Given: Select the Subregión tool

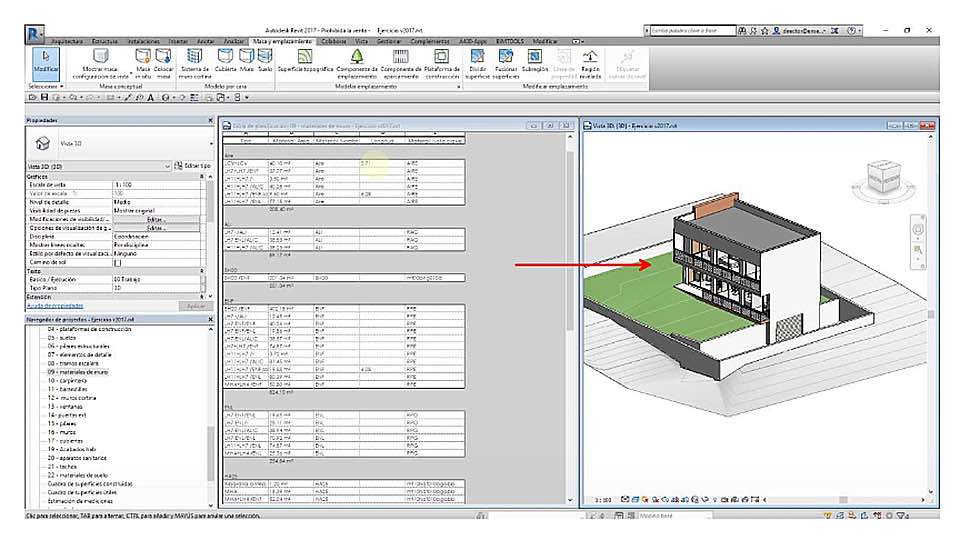Looking at the screenshot, I should 534,61.
